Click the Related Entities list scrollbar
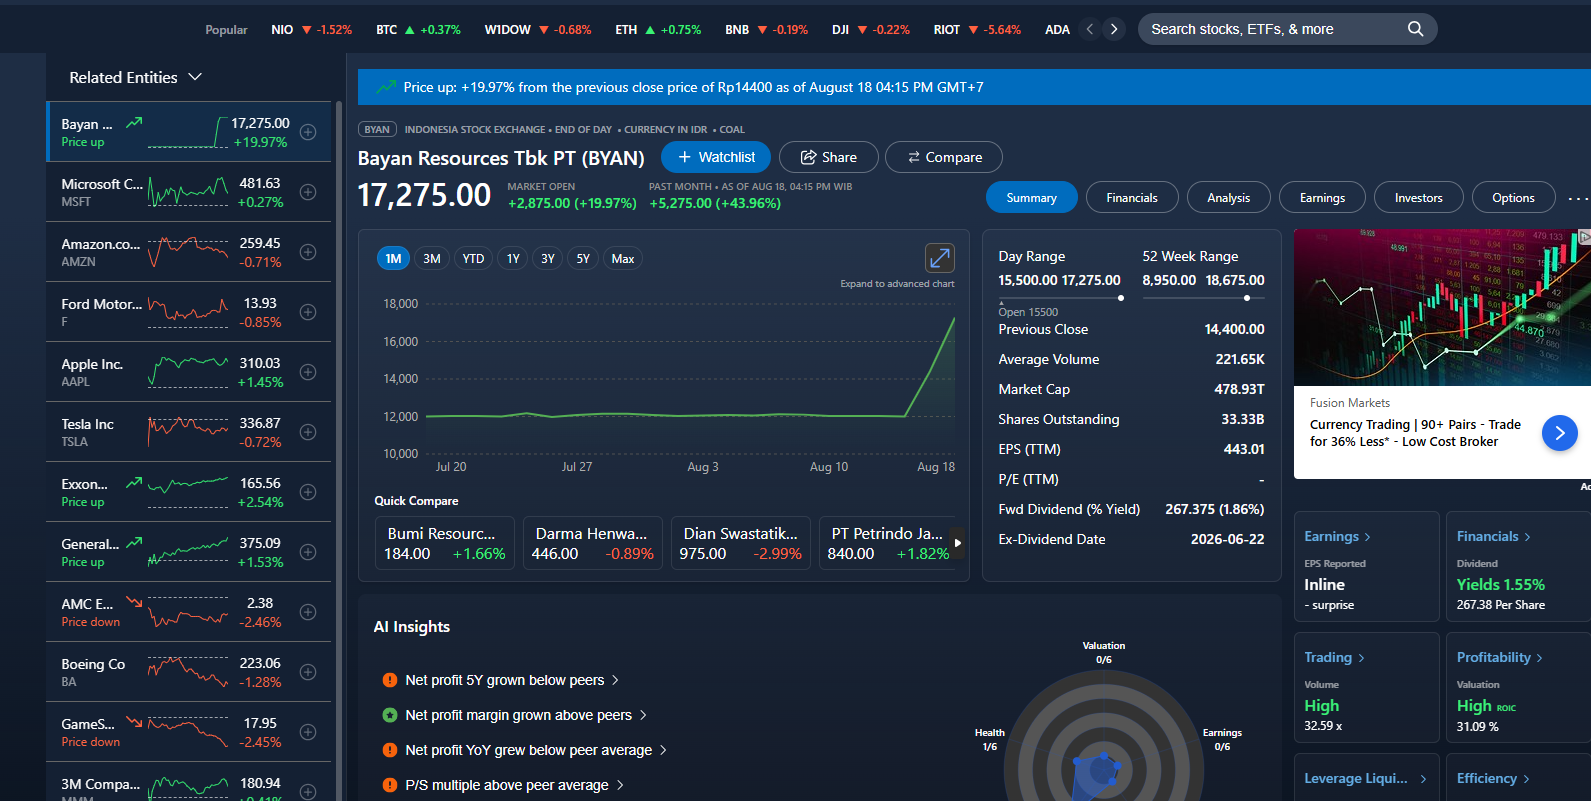 click(339, 450)
